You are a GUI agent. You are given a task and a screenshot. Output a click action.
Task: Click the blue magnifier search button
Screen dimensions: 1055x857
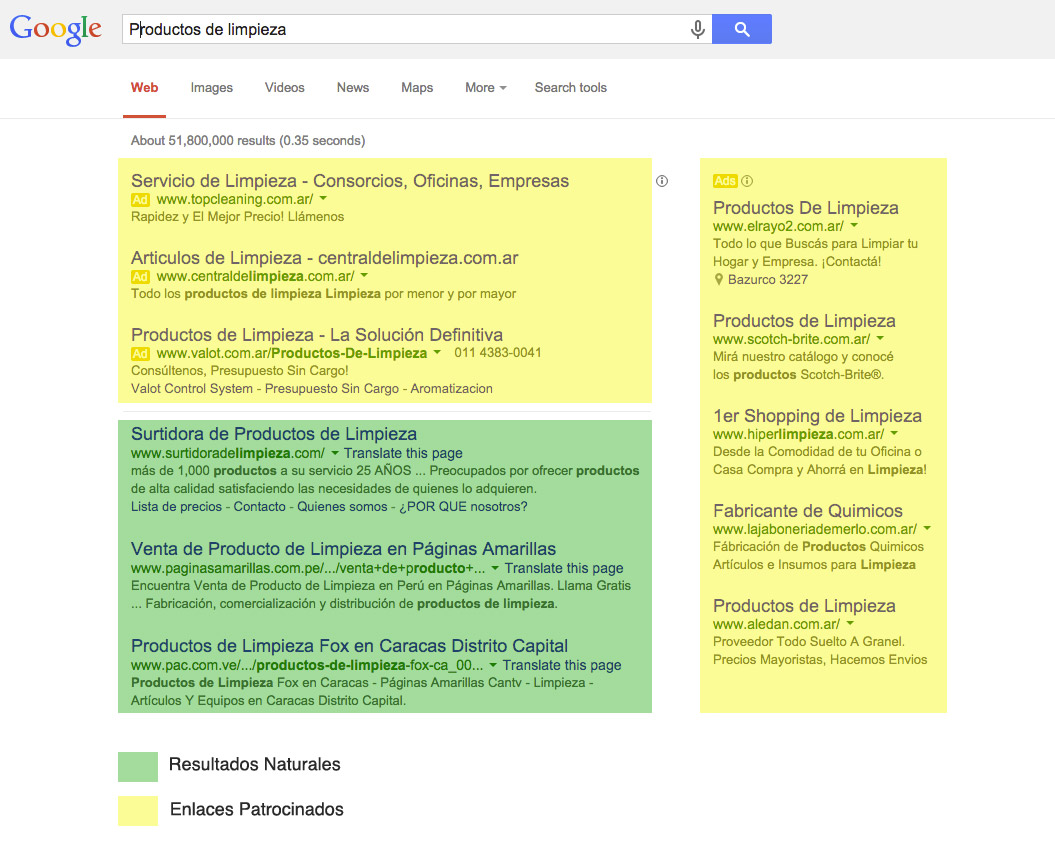(741, 29)
